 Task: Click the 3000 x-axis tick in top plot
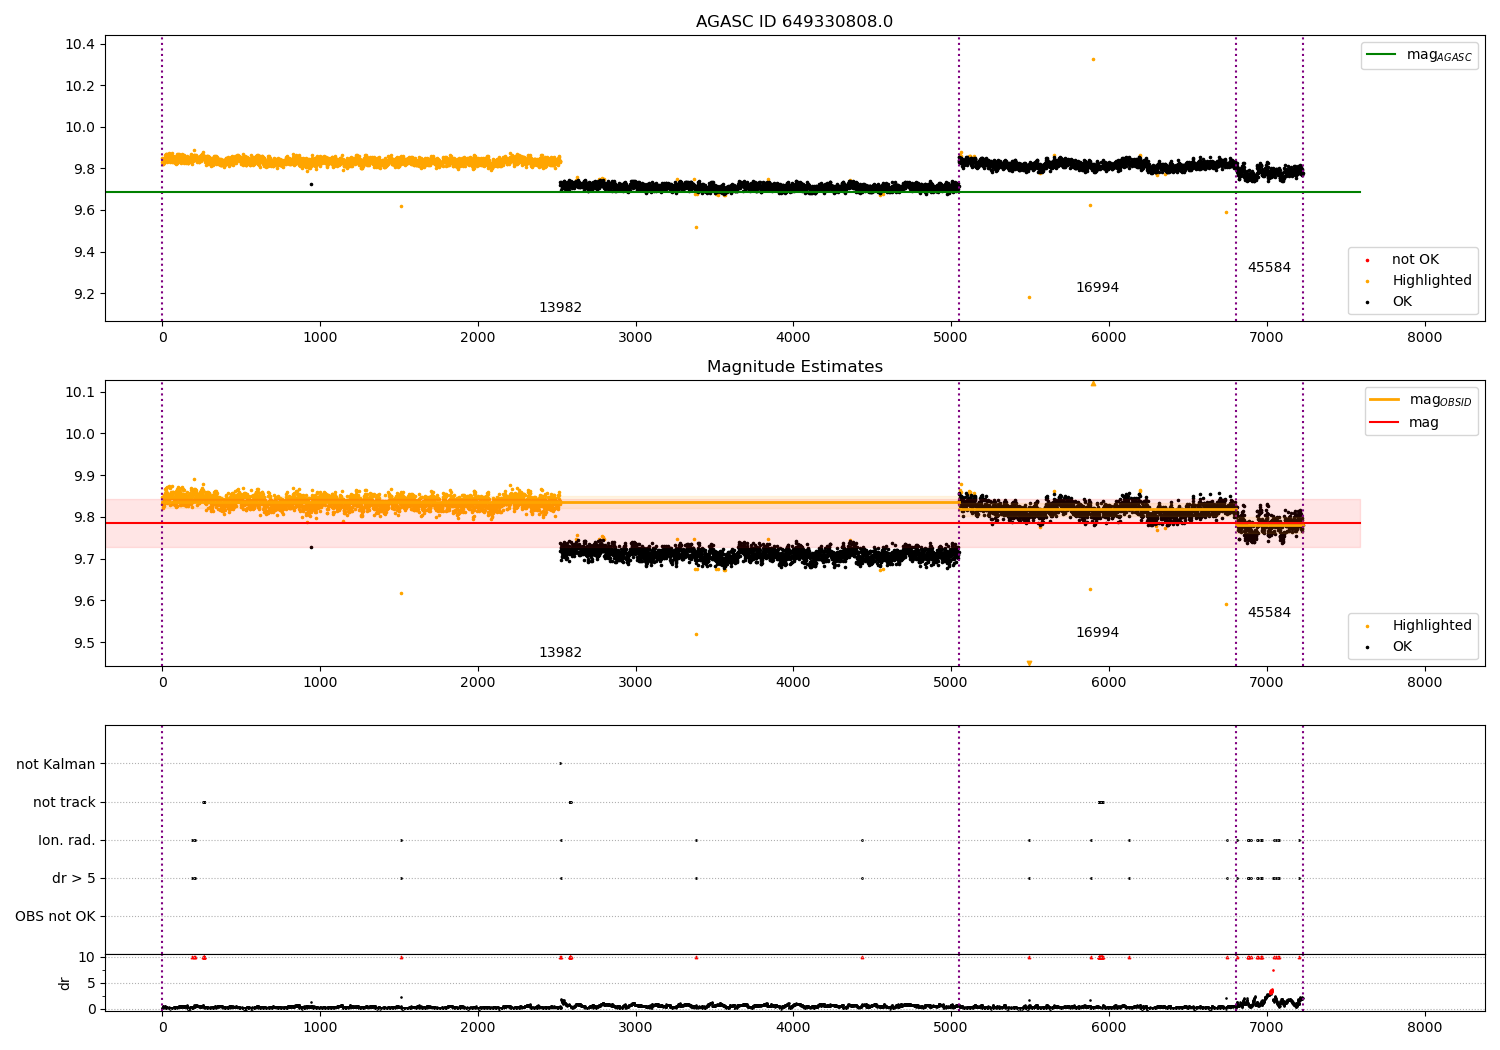pyautogui.click(x=636, y=338)
